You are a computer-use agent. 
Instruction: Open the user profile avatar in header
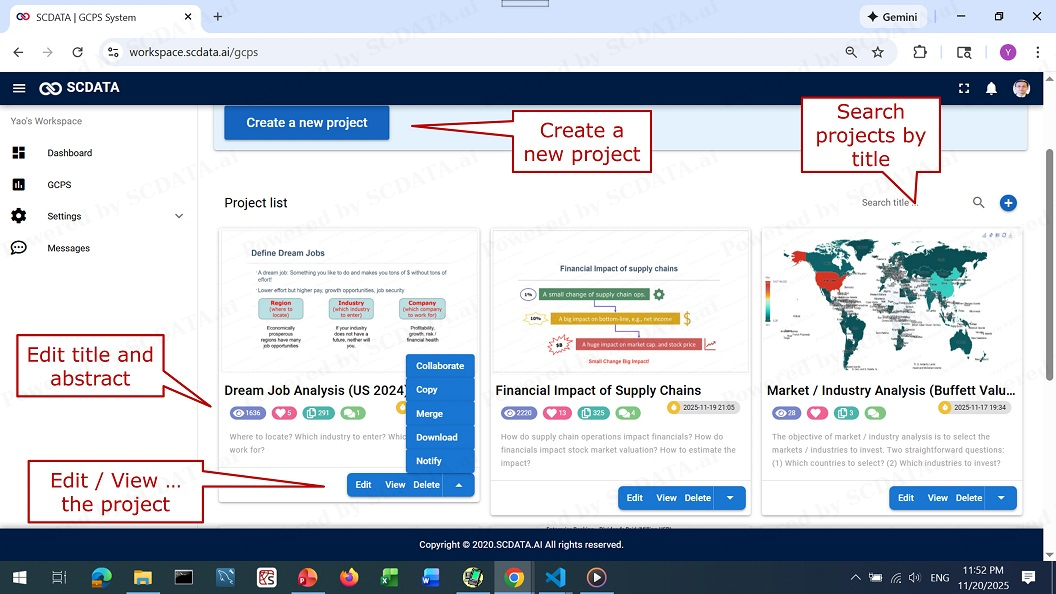1021,88
